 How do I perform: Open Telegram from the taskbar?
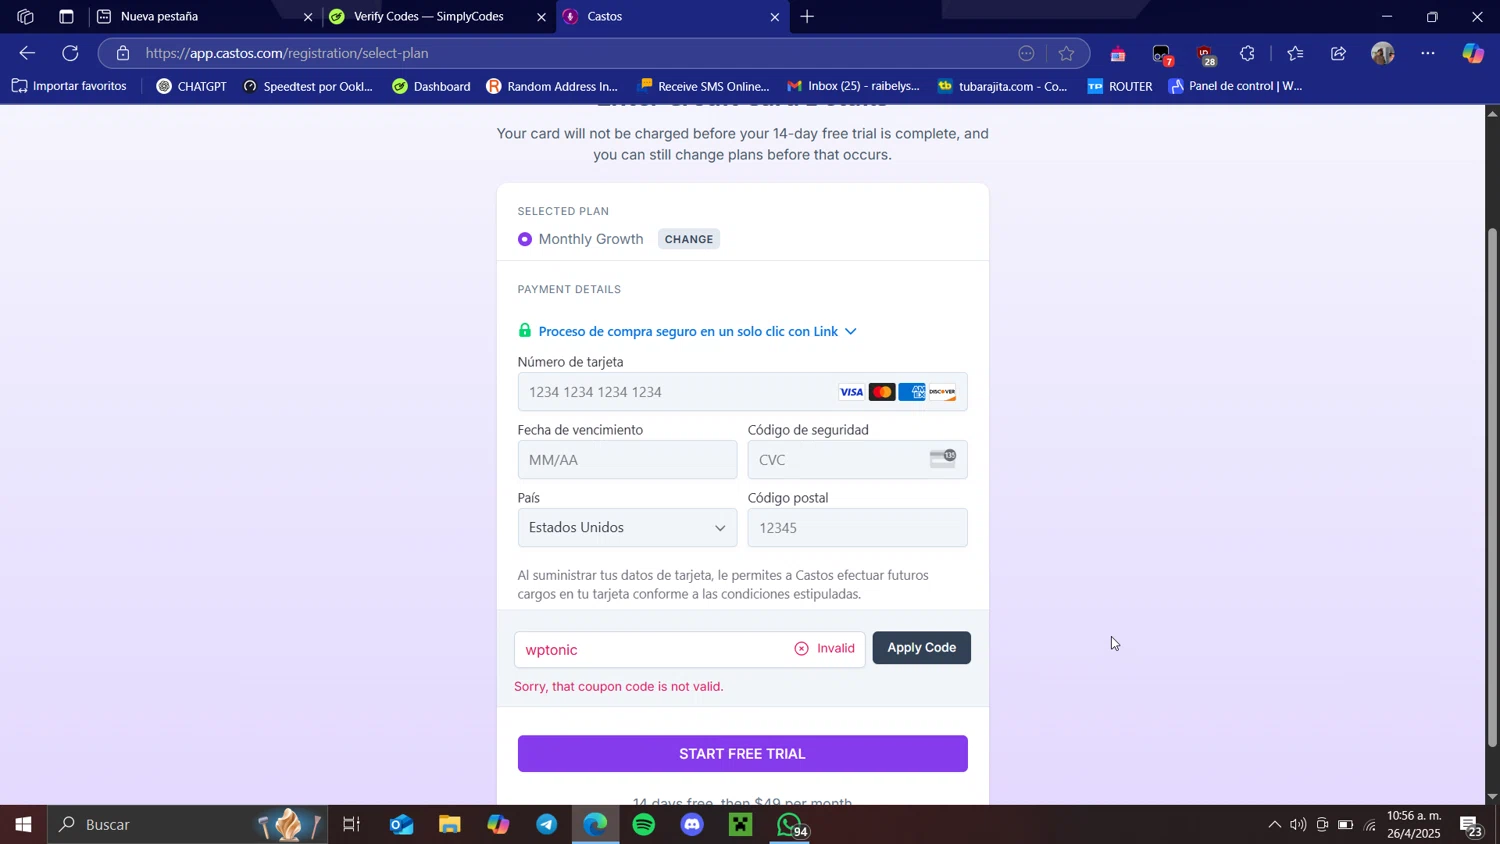pos(547,825)
